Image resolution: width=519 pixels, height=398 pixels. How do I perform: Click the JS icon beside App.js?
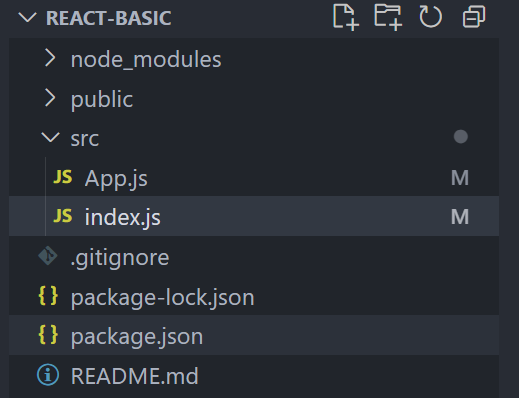click(63, 177)
